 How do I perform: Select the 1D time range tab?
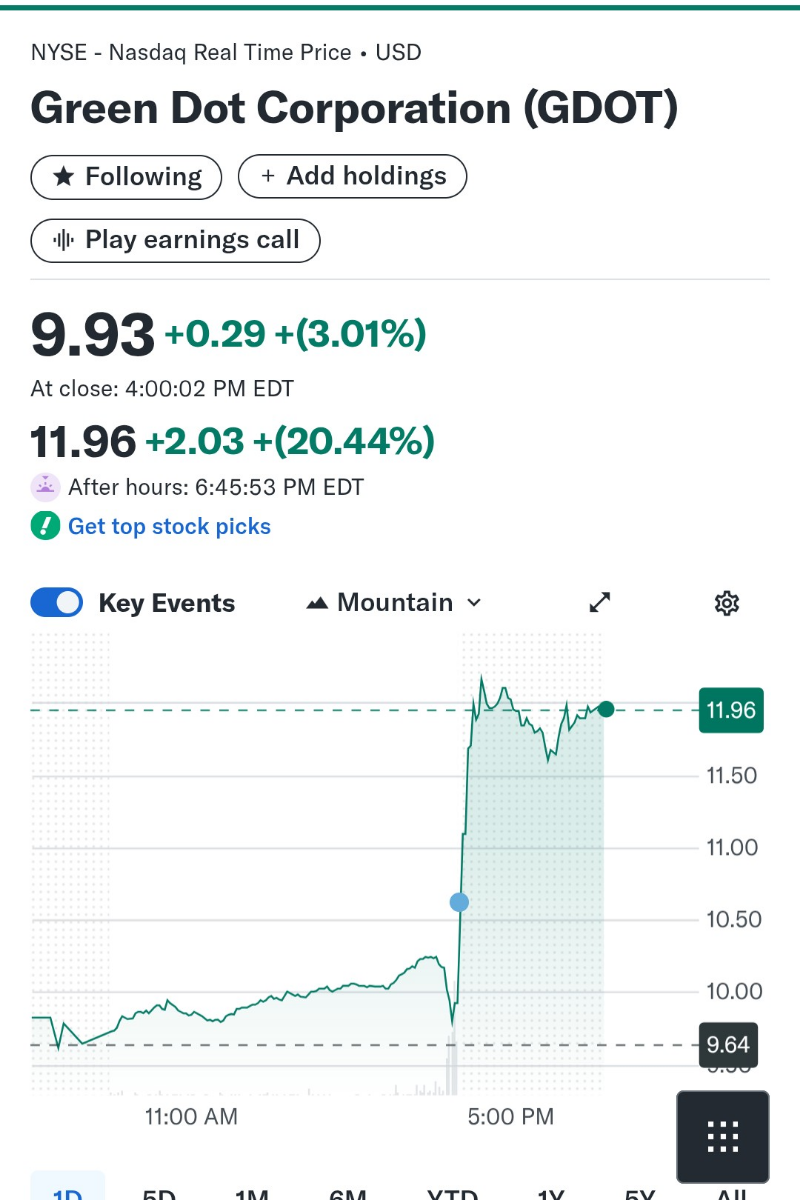(x=67, y=1192)
